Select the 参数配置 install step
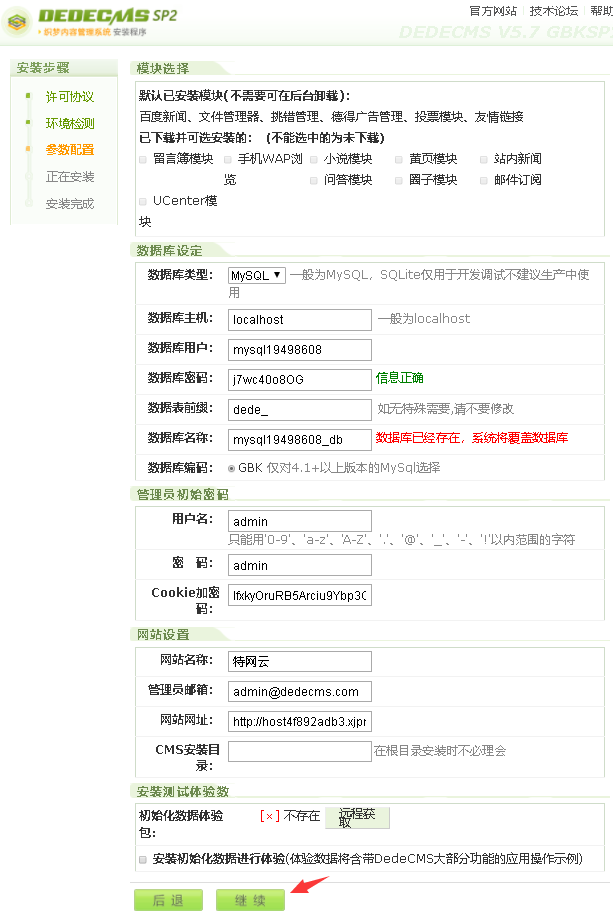 (x=70, y=150)
